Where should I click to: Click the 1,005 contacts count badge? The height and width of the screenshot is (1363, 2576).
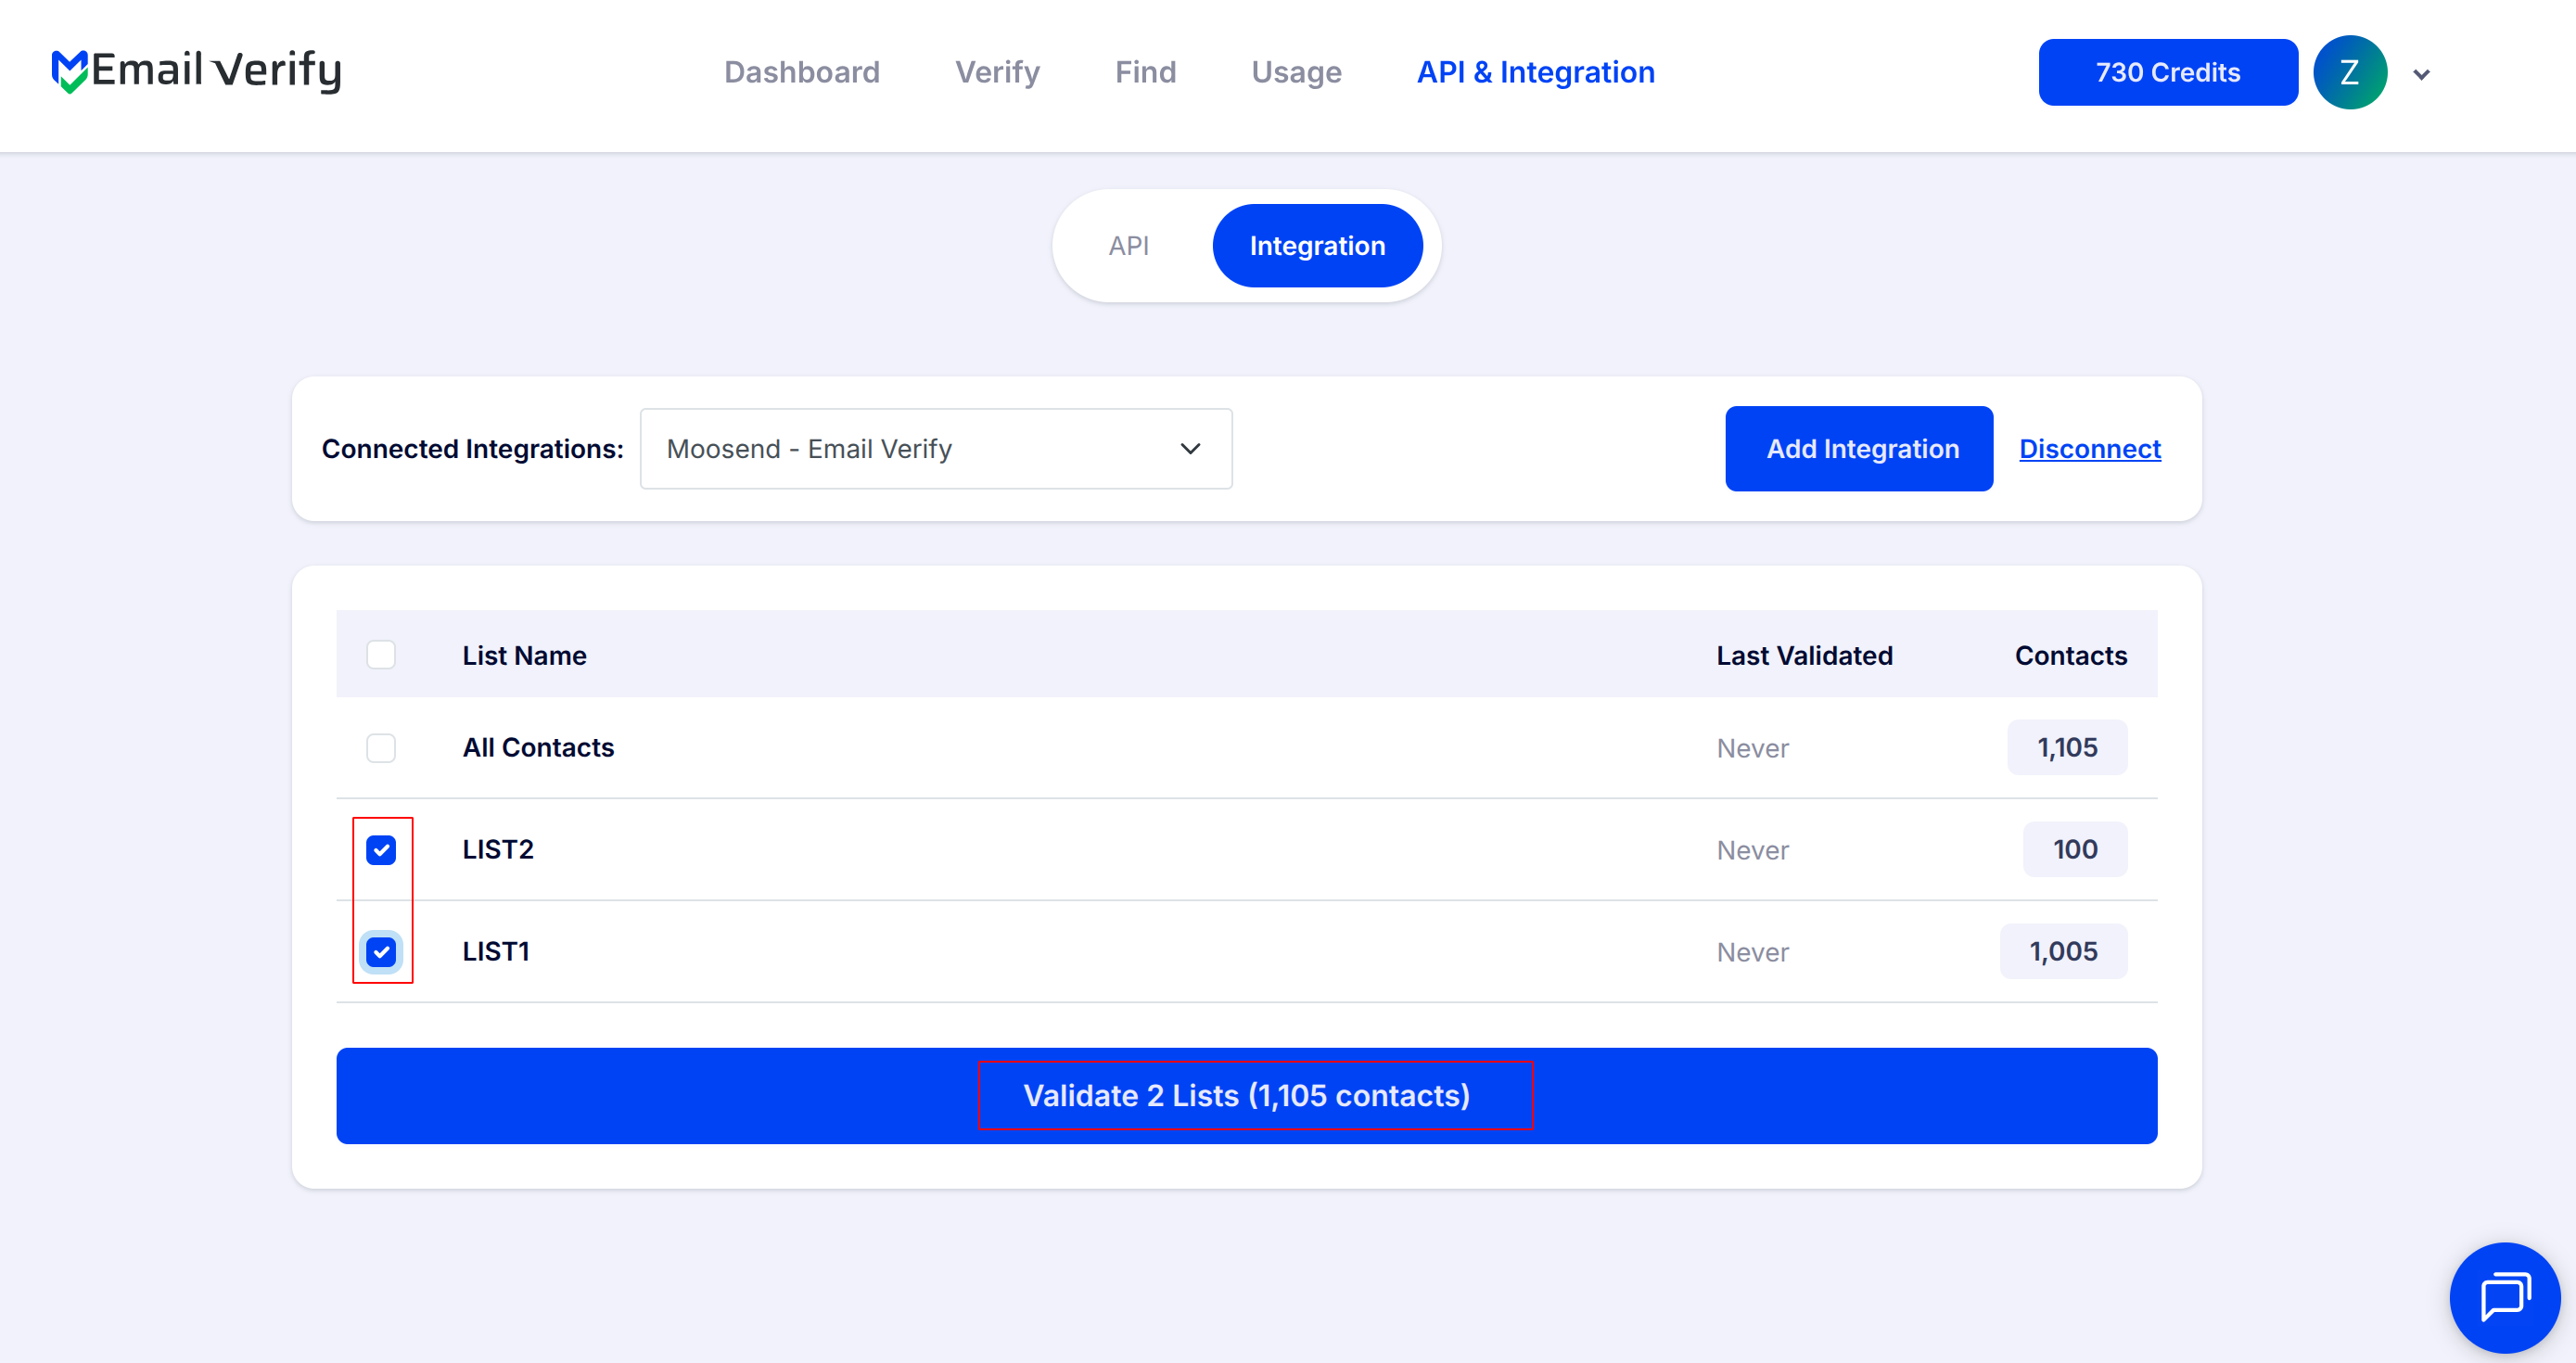[x=2062, y=951]
